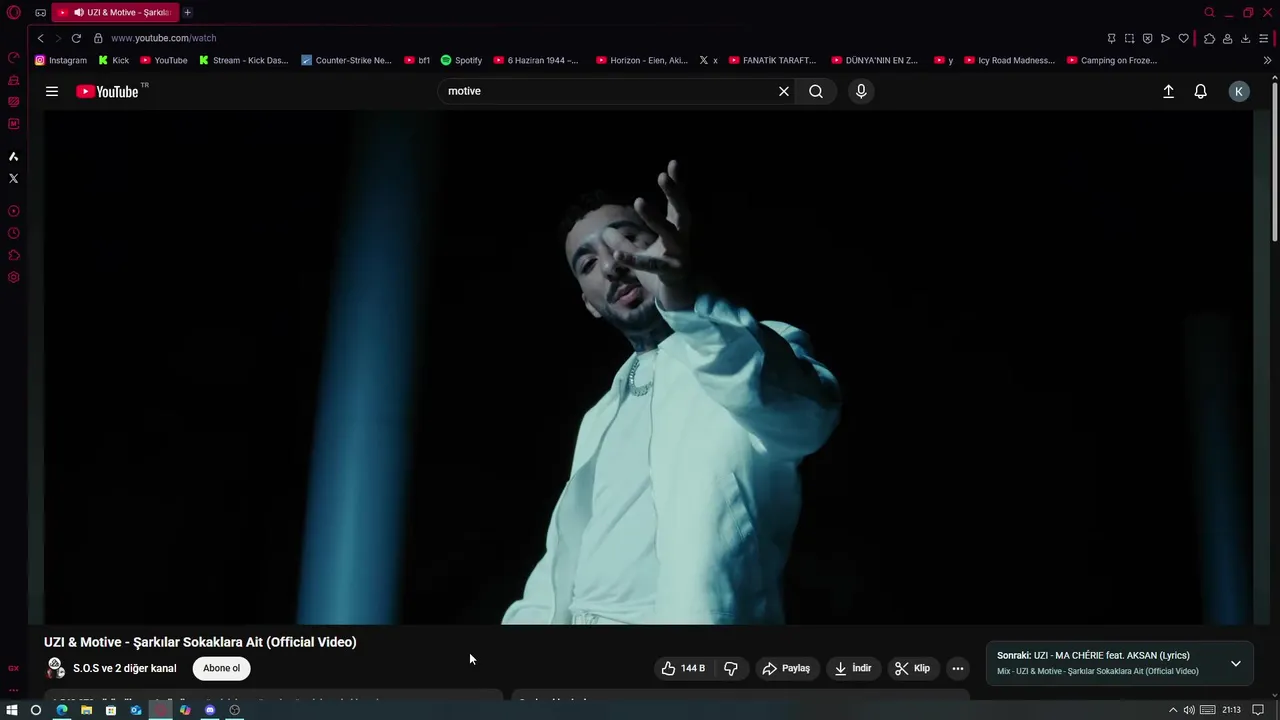Screen dimensions: 1280x720
Task: Open YouTube notifications bell
Action: [1201, 91]
